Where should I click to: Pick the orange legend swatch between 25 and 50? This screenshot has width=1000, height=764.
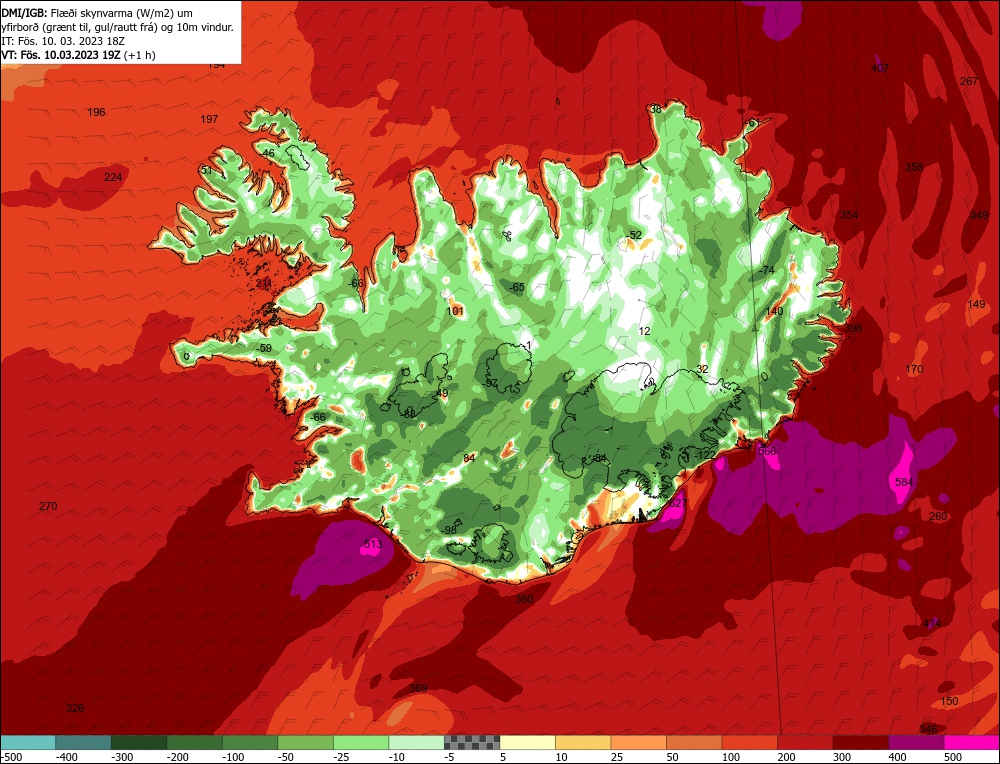tap(638, 742)
